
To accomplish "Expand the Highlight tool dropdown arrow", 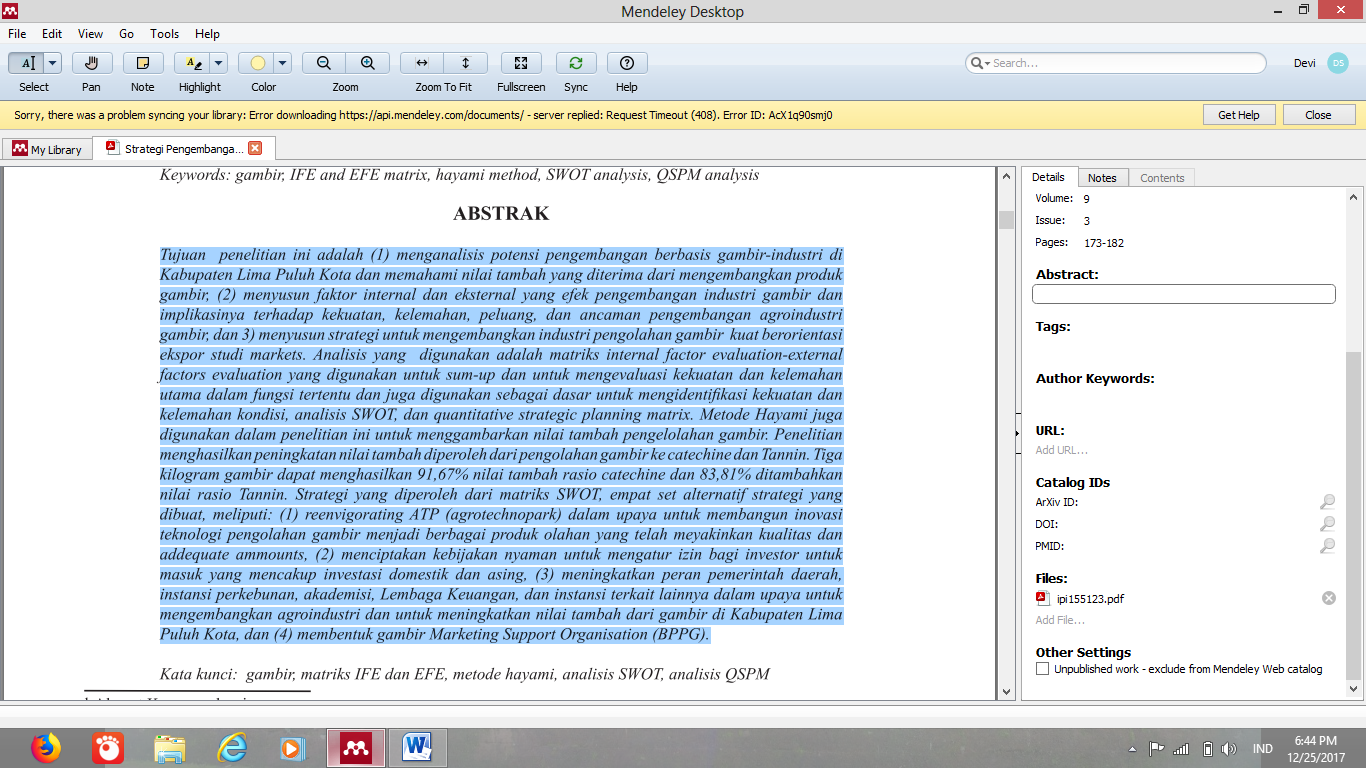I will pos(219,63).
